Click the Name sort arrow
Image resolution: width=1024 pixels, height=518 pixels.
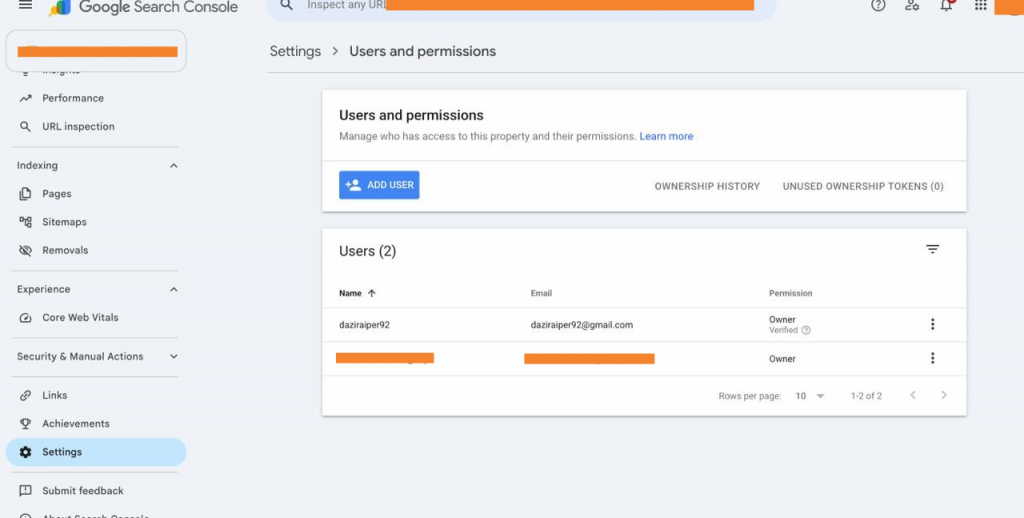372,293
